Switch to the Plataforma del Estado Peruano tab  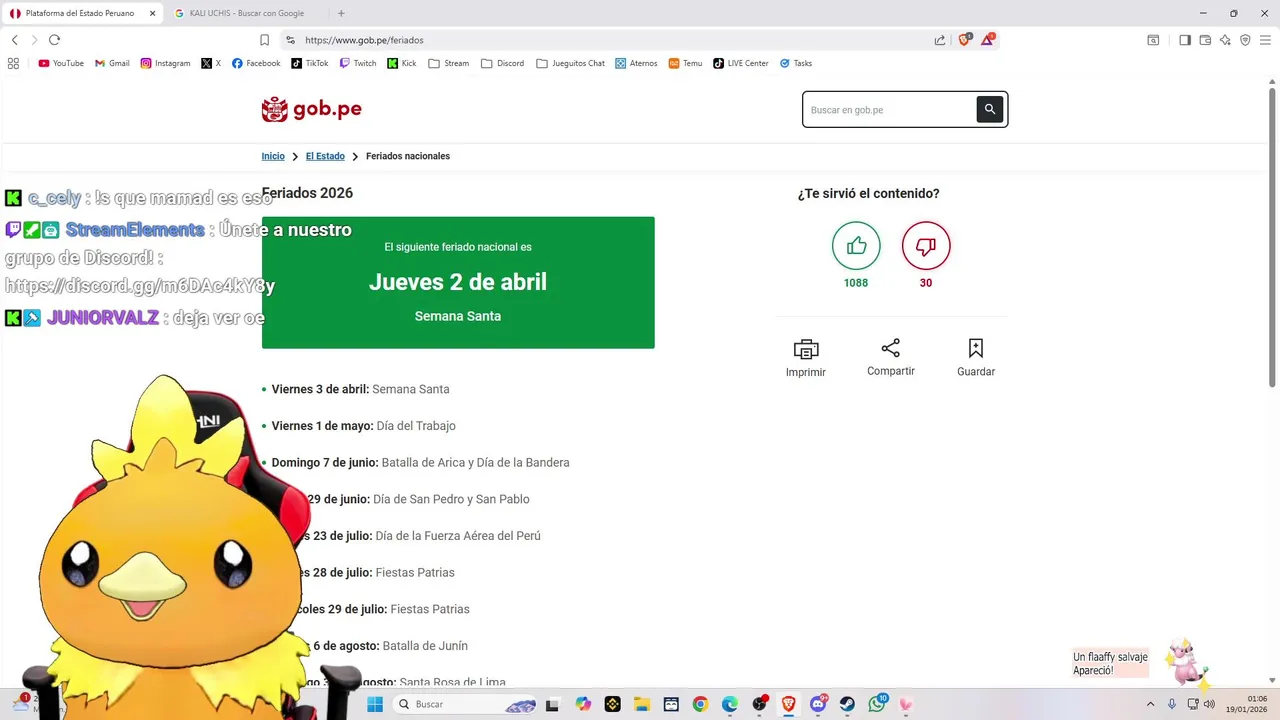78,13
